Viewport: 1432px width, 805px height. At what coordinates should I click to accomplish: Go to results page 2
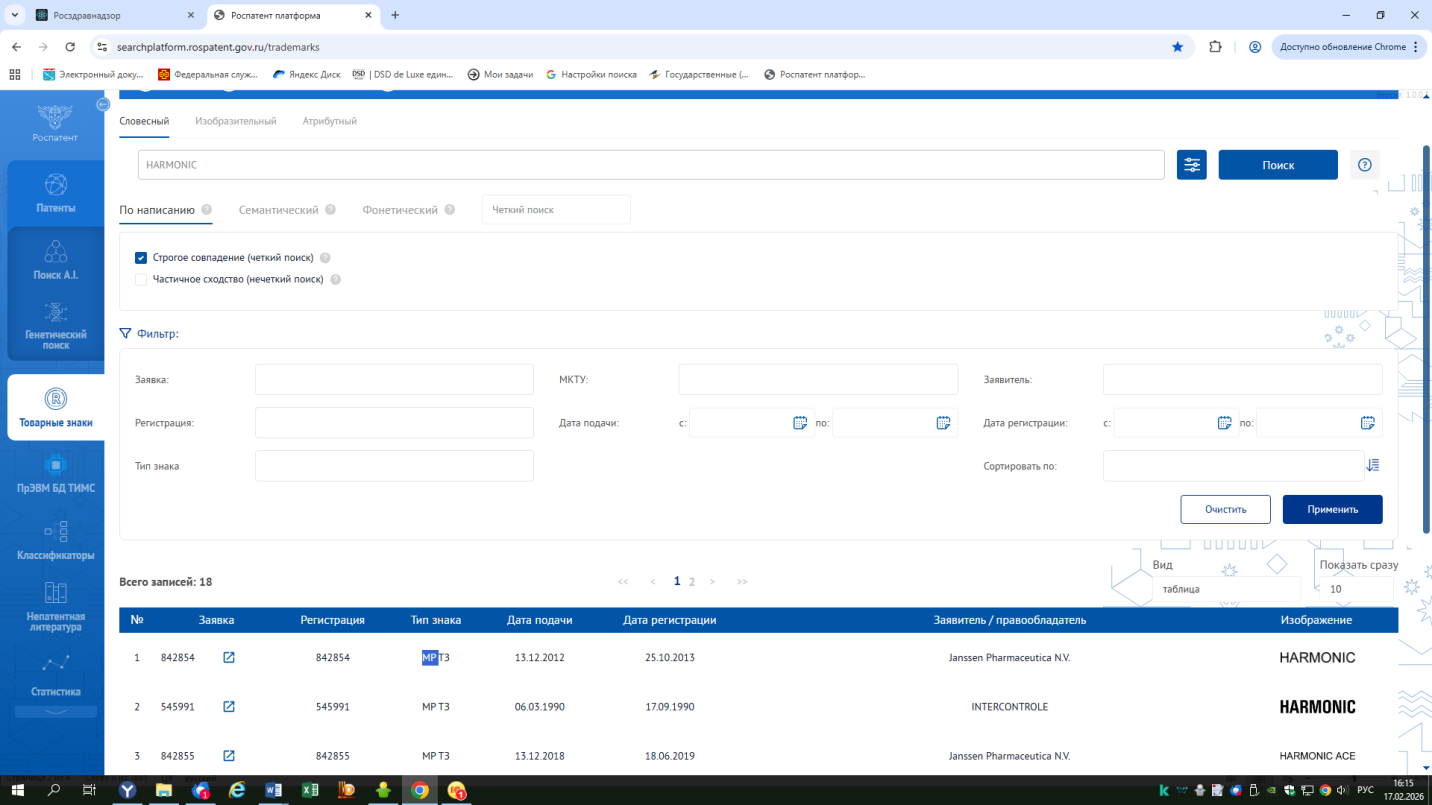pos(692,581)
